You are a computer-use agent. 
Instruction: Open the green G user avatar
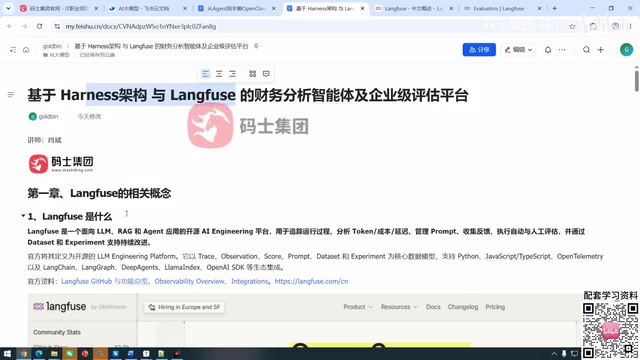point(627,49)
